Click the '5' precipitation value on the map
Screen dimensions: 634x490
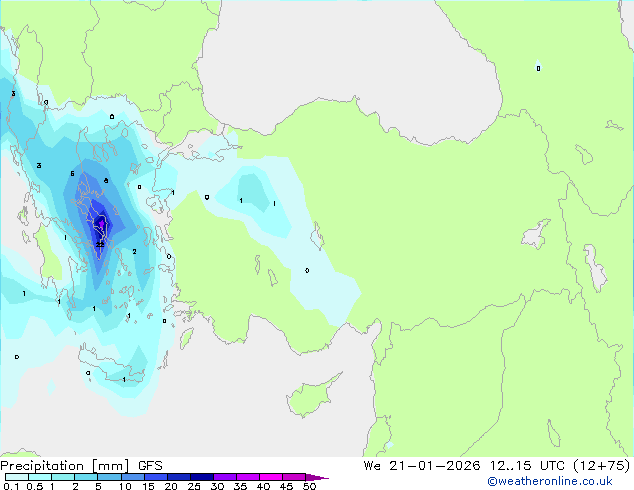click(x=72, y=173)
